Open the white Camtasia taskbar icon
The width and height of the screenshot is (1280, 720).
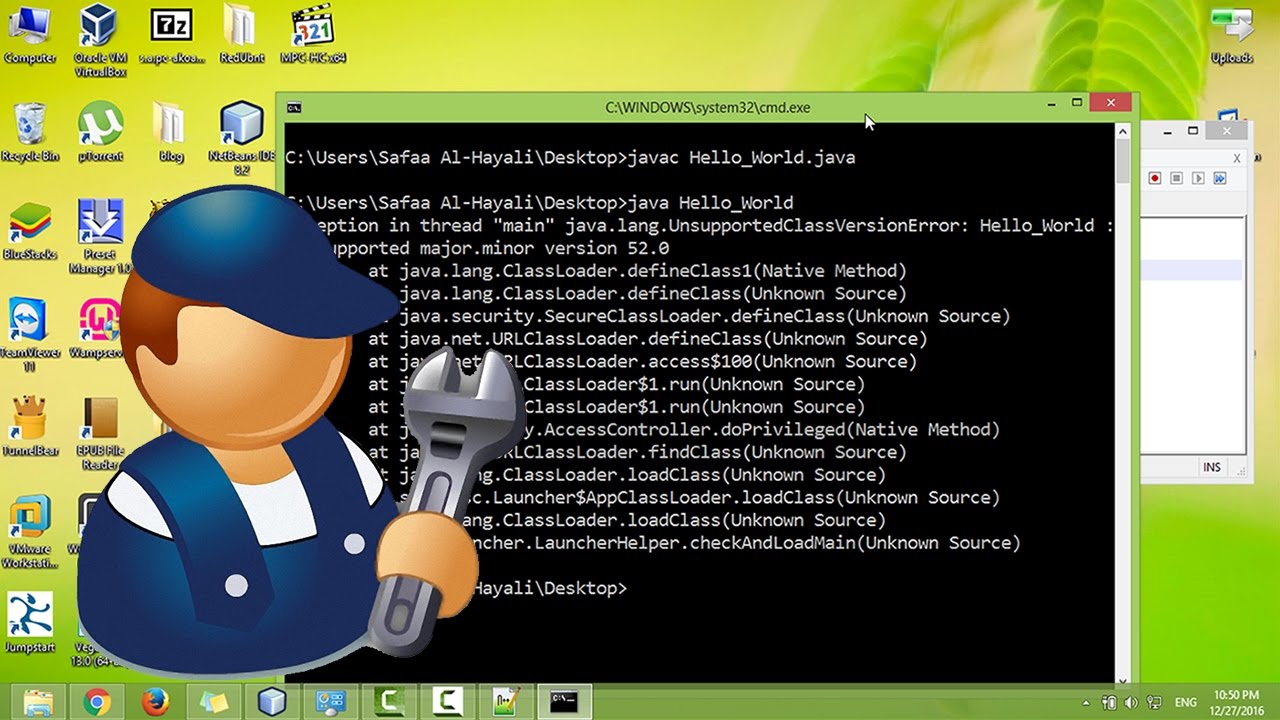point(447,702)
